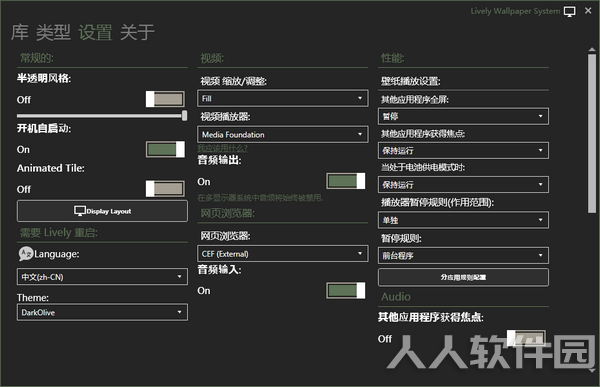Click the 壁纸播放设置: label
The width and height of the screenshot is (600, 387).
pyautogui.click(x=410, y=81)
